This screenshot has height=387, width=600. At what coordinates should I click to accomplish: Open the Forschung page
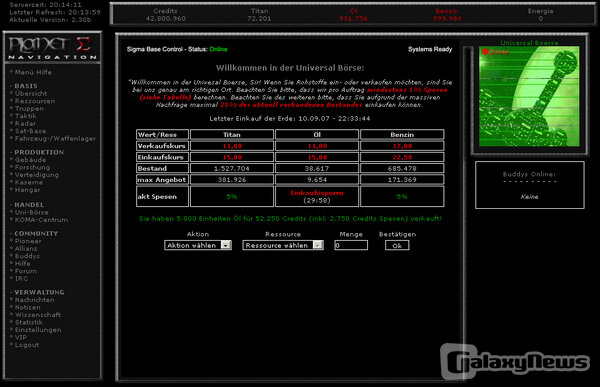(32, 167)
